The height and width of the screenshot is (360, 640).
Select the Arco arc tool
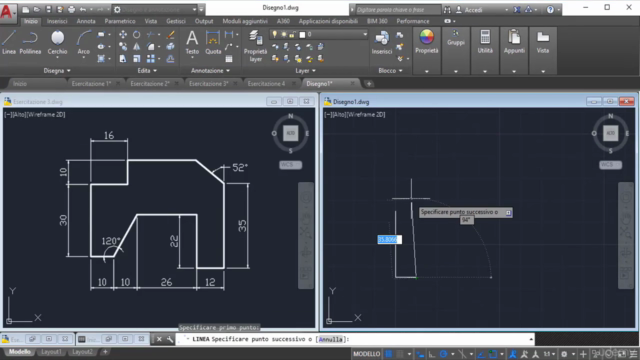(83, 42)
